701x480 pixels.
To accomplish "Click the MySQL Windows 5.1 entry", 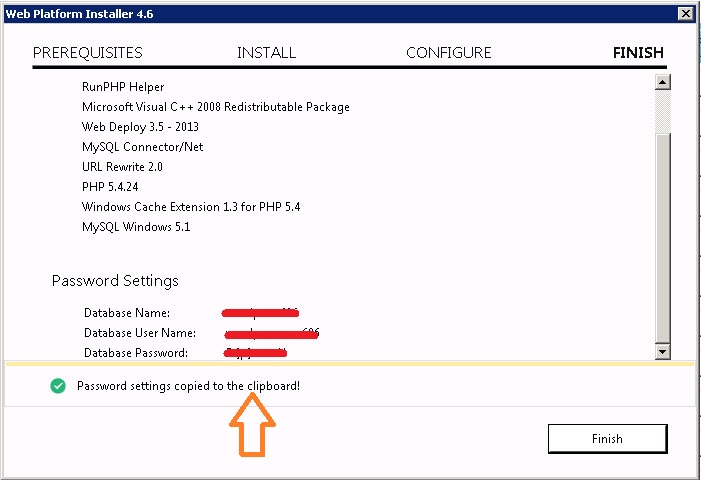I will (136, 227).
